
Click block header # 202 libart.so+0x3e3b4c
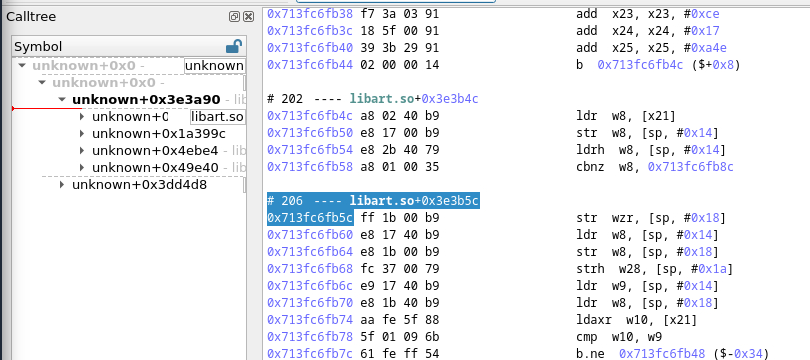pyautogui.click(x=373, y=99)
